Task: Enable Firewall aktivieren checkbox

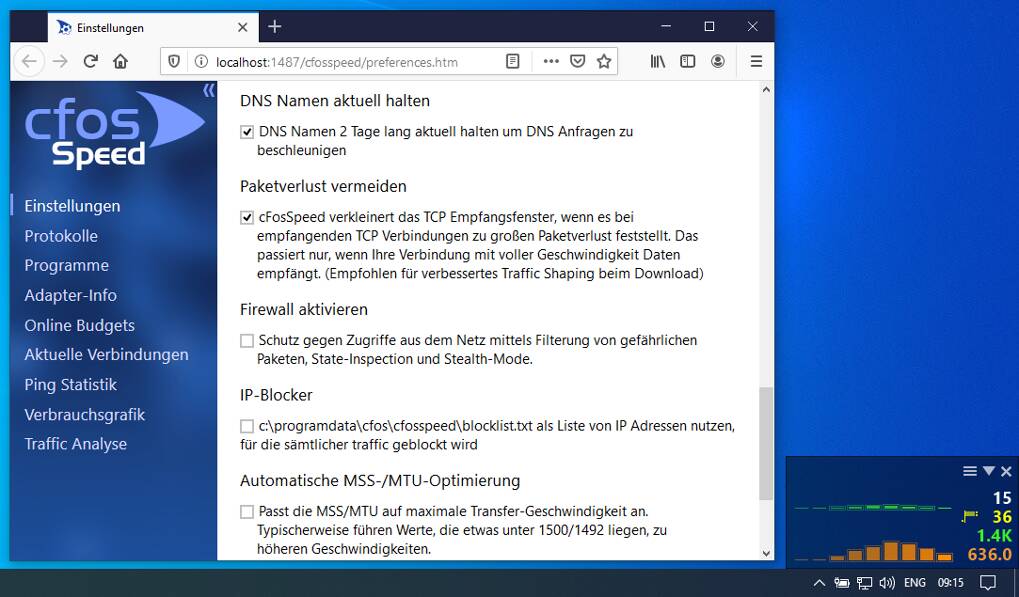Action: pyautogui.click(x=247, y=341)
